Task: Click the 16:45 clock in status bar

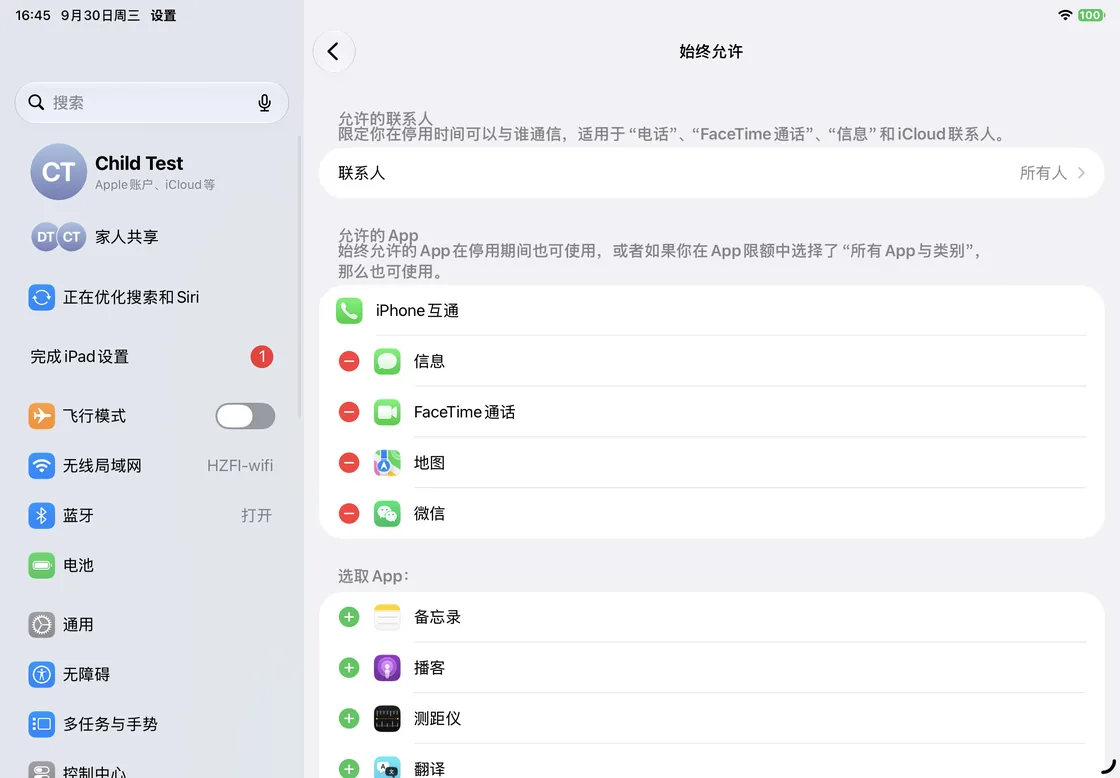Action: point(33,15)
